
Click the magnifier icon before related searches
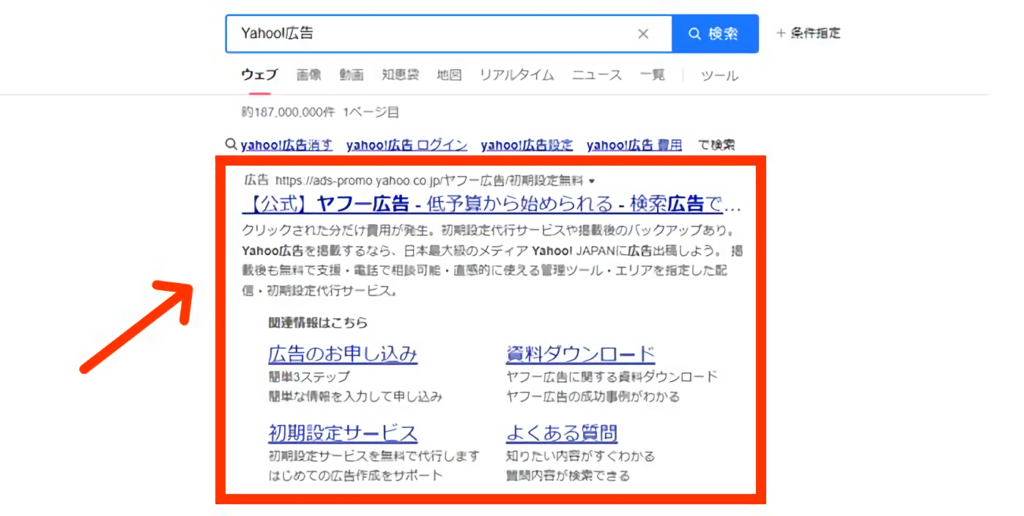click(x=231, y=144)
